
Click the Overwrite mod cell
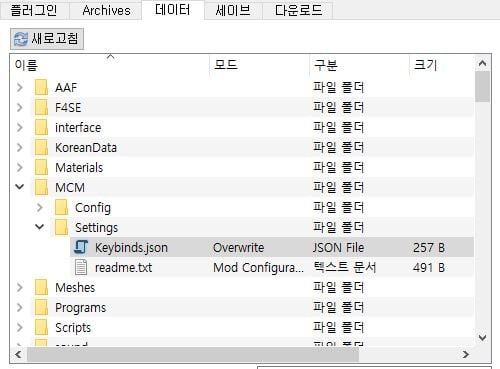coord(238,247)
